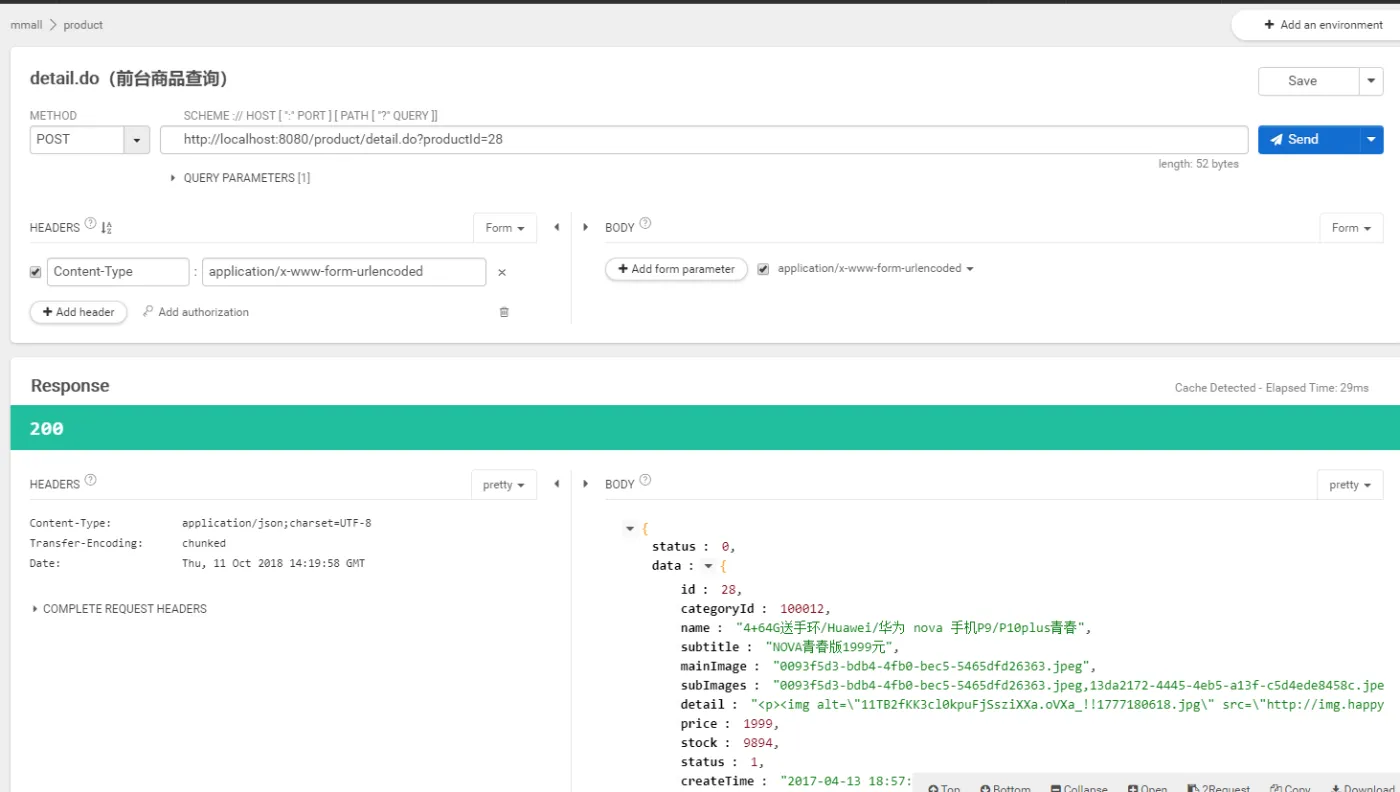Expand COMPLETE REQUEST HEADERS section
Image resolution: width=1400 pixels, height=792 pixels.
coord(119,609)
